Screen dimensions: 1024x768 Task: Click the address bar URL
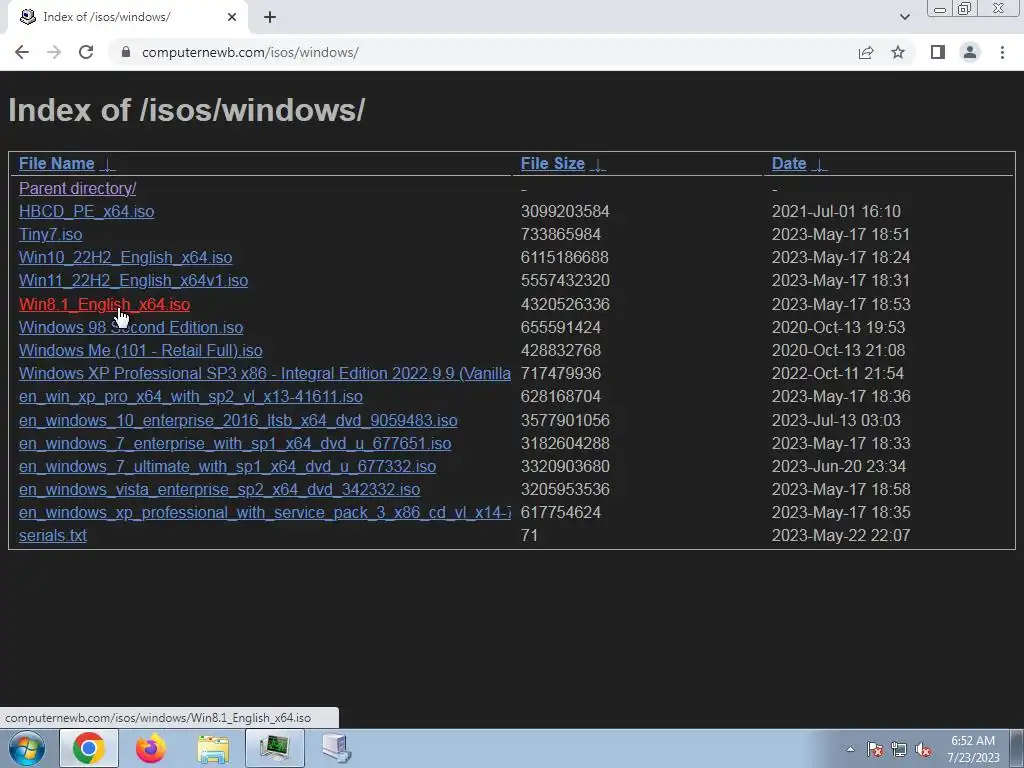coord(250,52)
